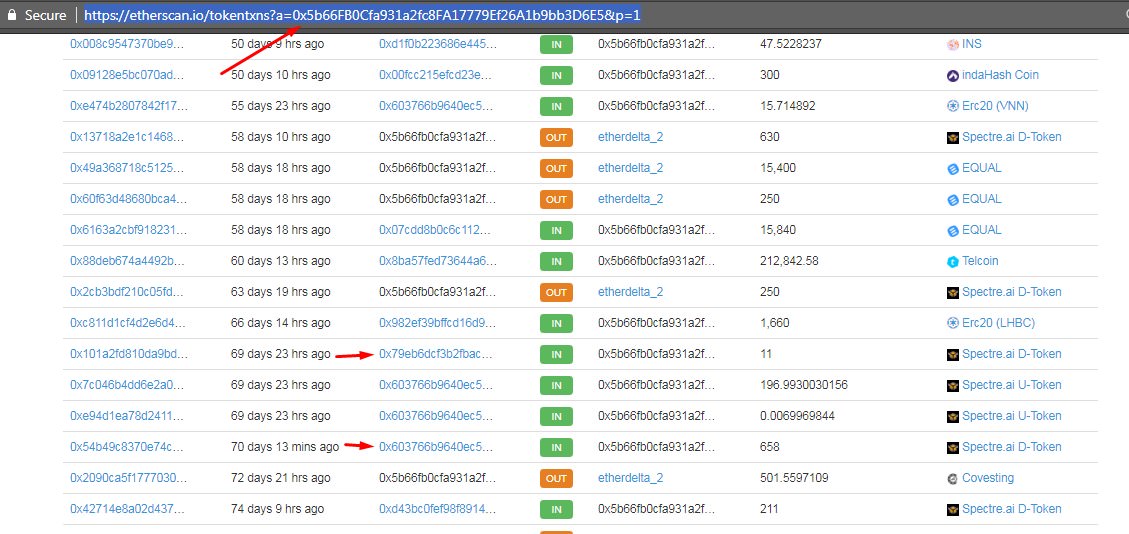Open sender 0x603766b9640ec5 in 15.714892 row
The height and width of the screenshot is (534, 1129).
[436, 106]
